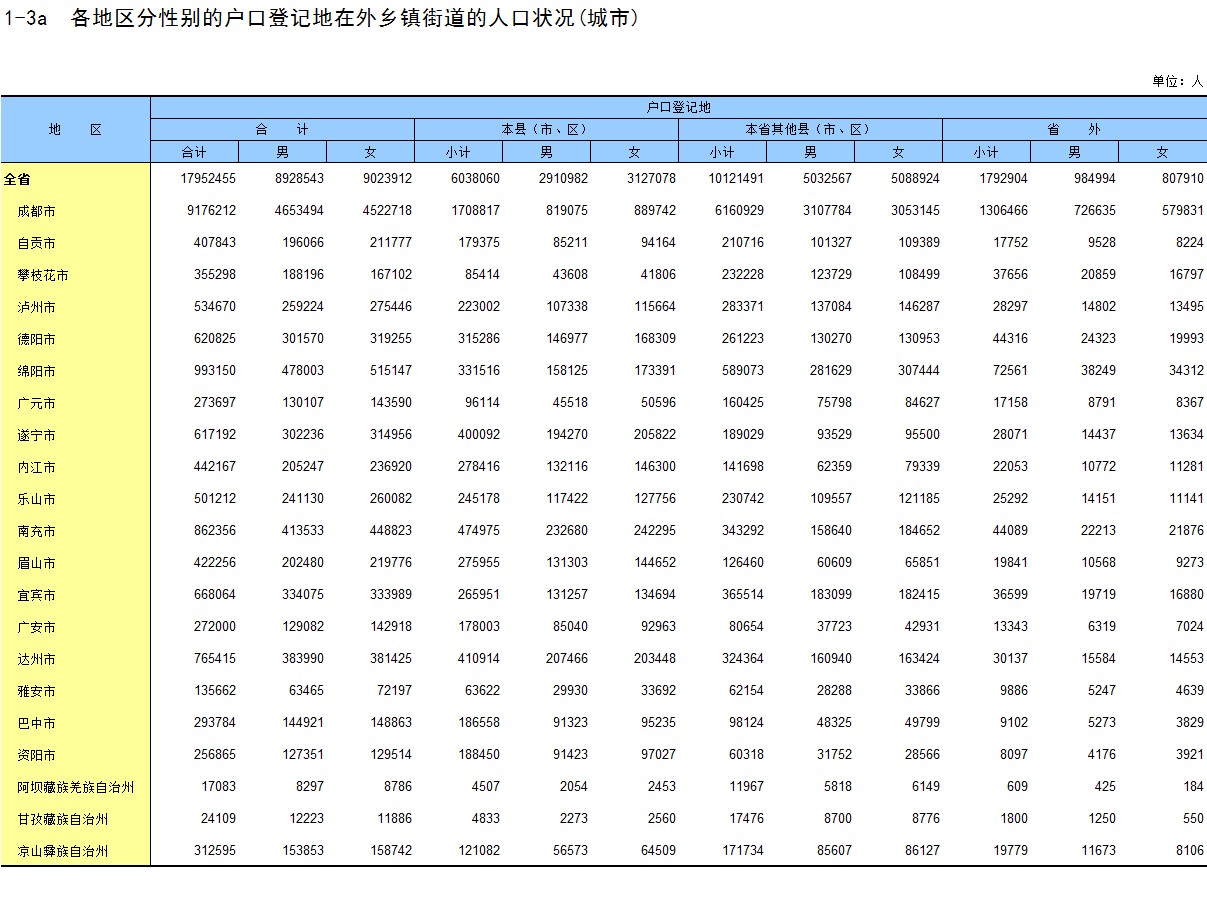Click the cell with value 189029
Viewport: 1207px width, 899px height.
[x=743, y=435]
